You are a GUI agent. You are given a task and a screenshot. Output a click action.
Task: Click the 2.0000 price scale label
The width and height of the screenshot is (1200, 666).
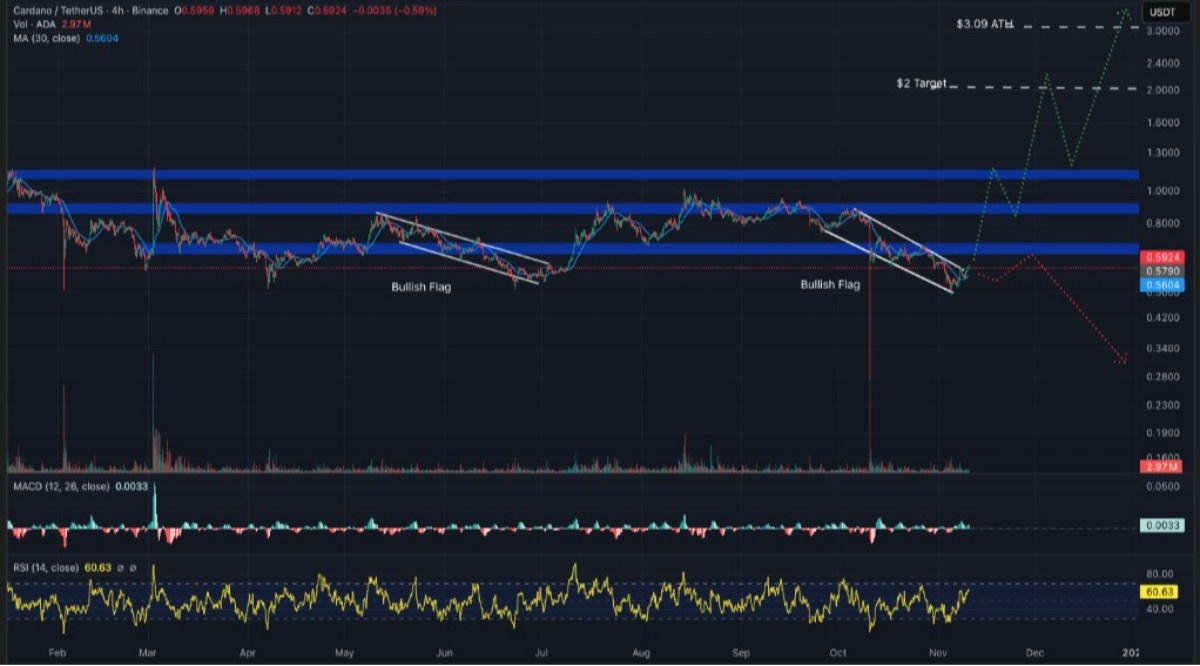pos(1160,90)
